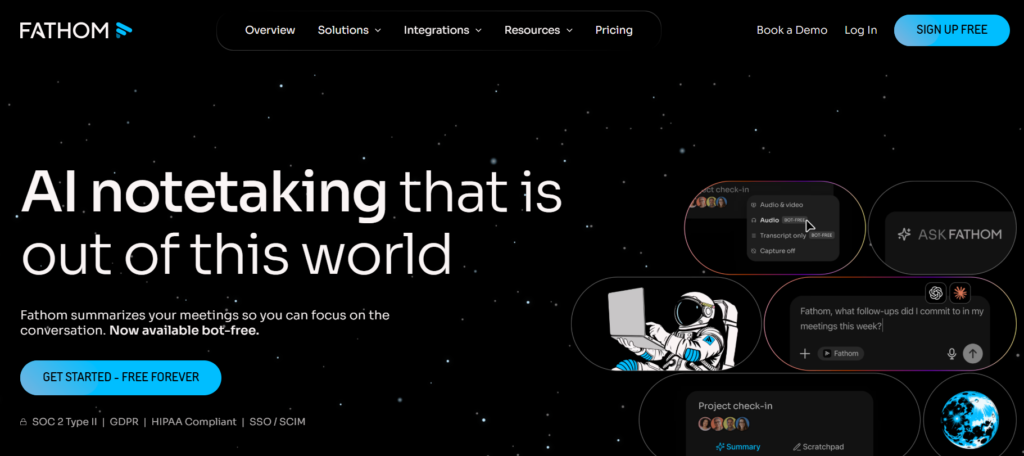Expand the Integrations dropdown menu
The height and width of the screenshot is (456, 1024).
pyautogui.click(x=443, y=30)
